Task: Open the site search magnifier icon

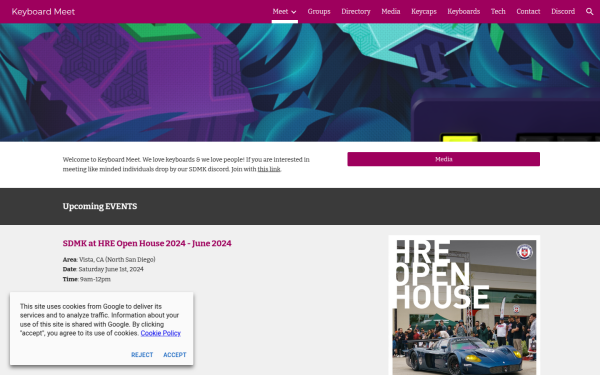Action: 589,11
